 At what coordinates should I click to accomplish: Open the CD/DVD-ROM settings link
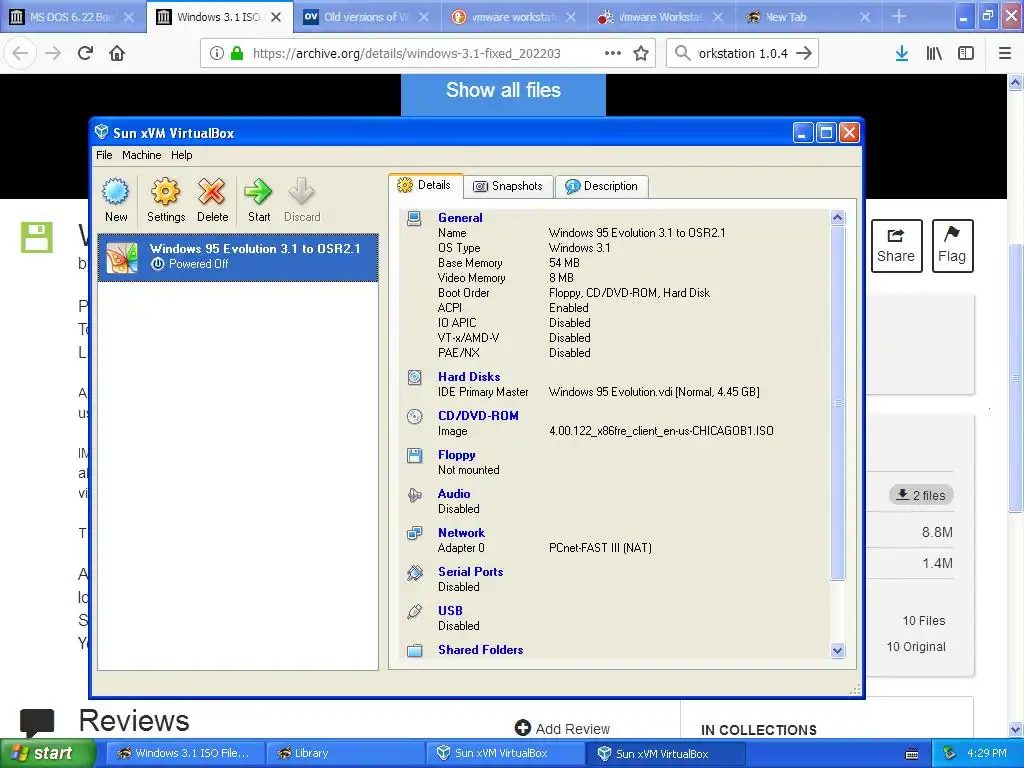pos(478,416)
